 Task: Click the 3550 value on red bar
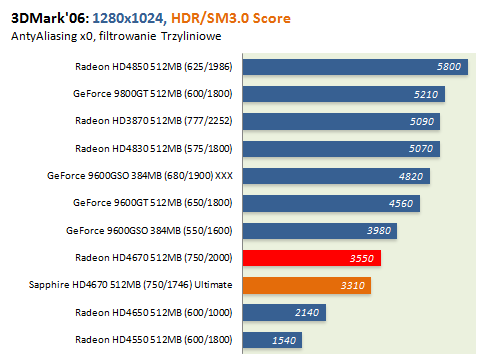point(362,259)
